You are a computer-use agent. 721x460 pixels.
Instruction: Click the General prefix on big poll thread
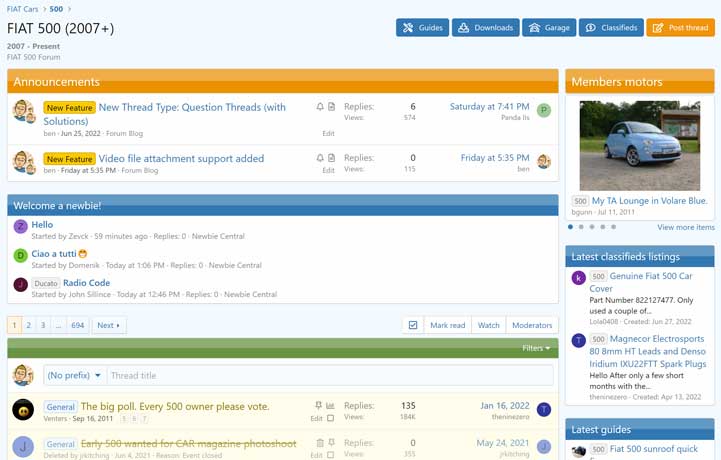coord(61,407)
